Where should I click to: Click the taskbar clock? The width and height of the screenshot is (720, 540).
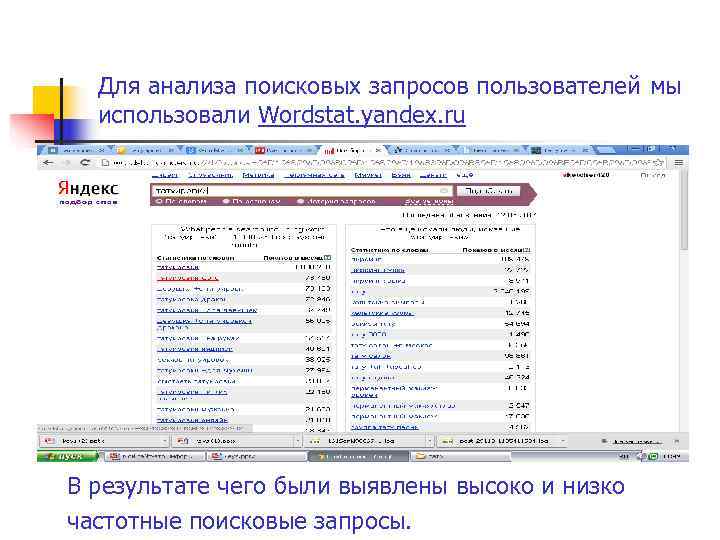(670, 456)
